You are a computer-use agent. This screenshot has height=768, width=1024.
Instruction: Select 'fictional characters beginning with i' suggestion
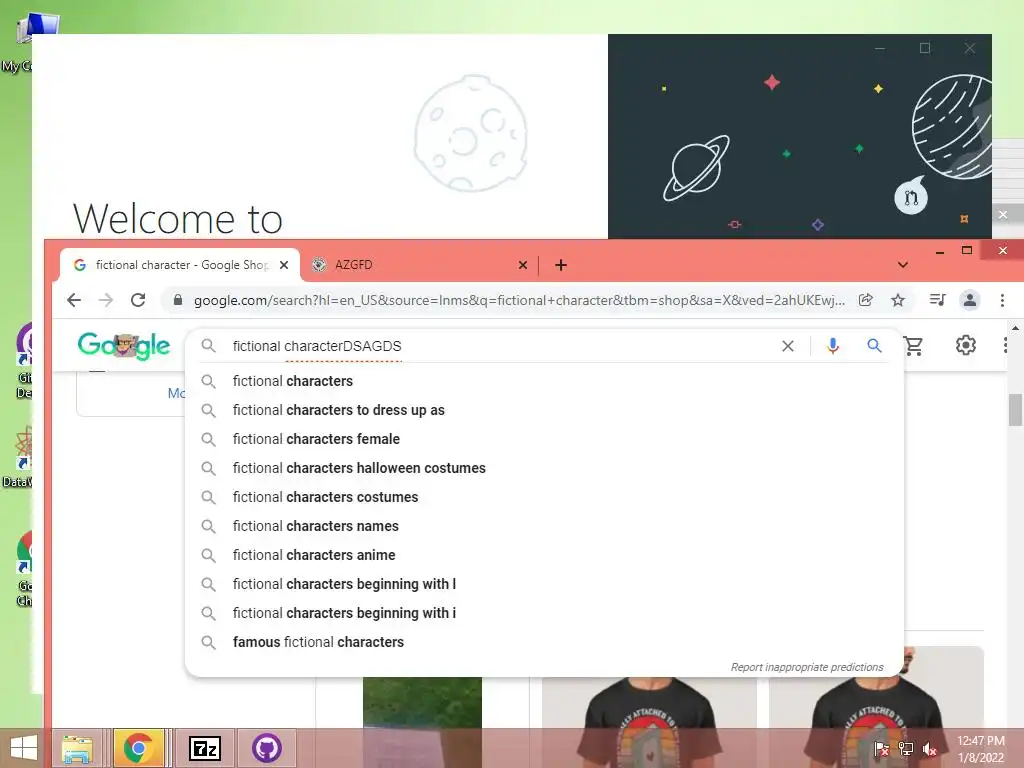[545, 613]
